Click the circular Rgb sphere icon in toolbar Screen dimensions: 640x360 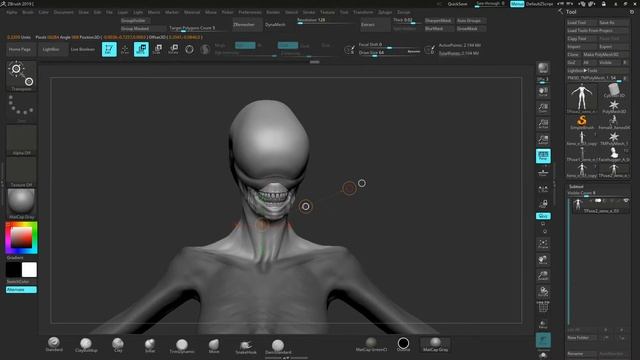[x=189, y=49]
